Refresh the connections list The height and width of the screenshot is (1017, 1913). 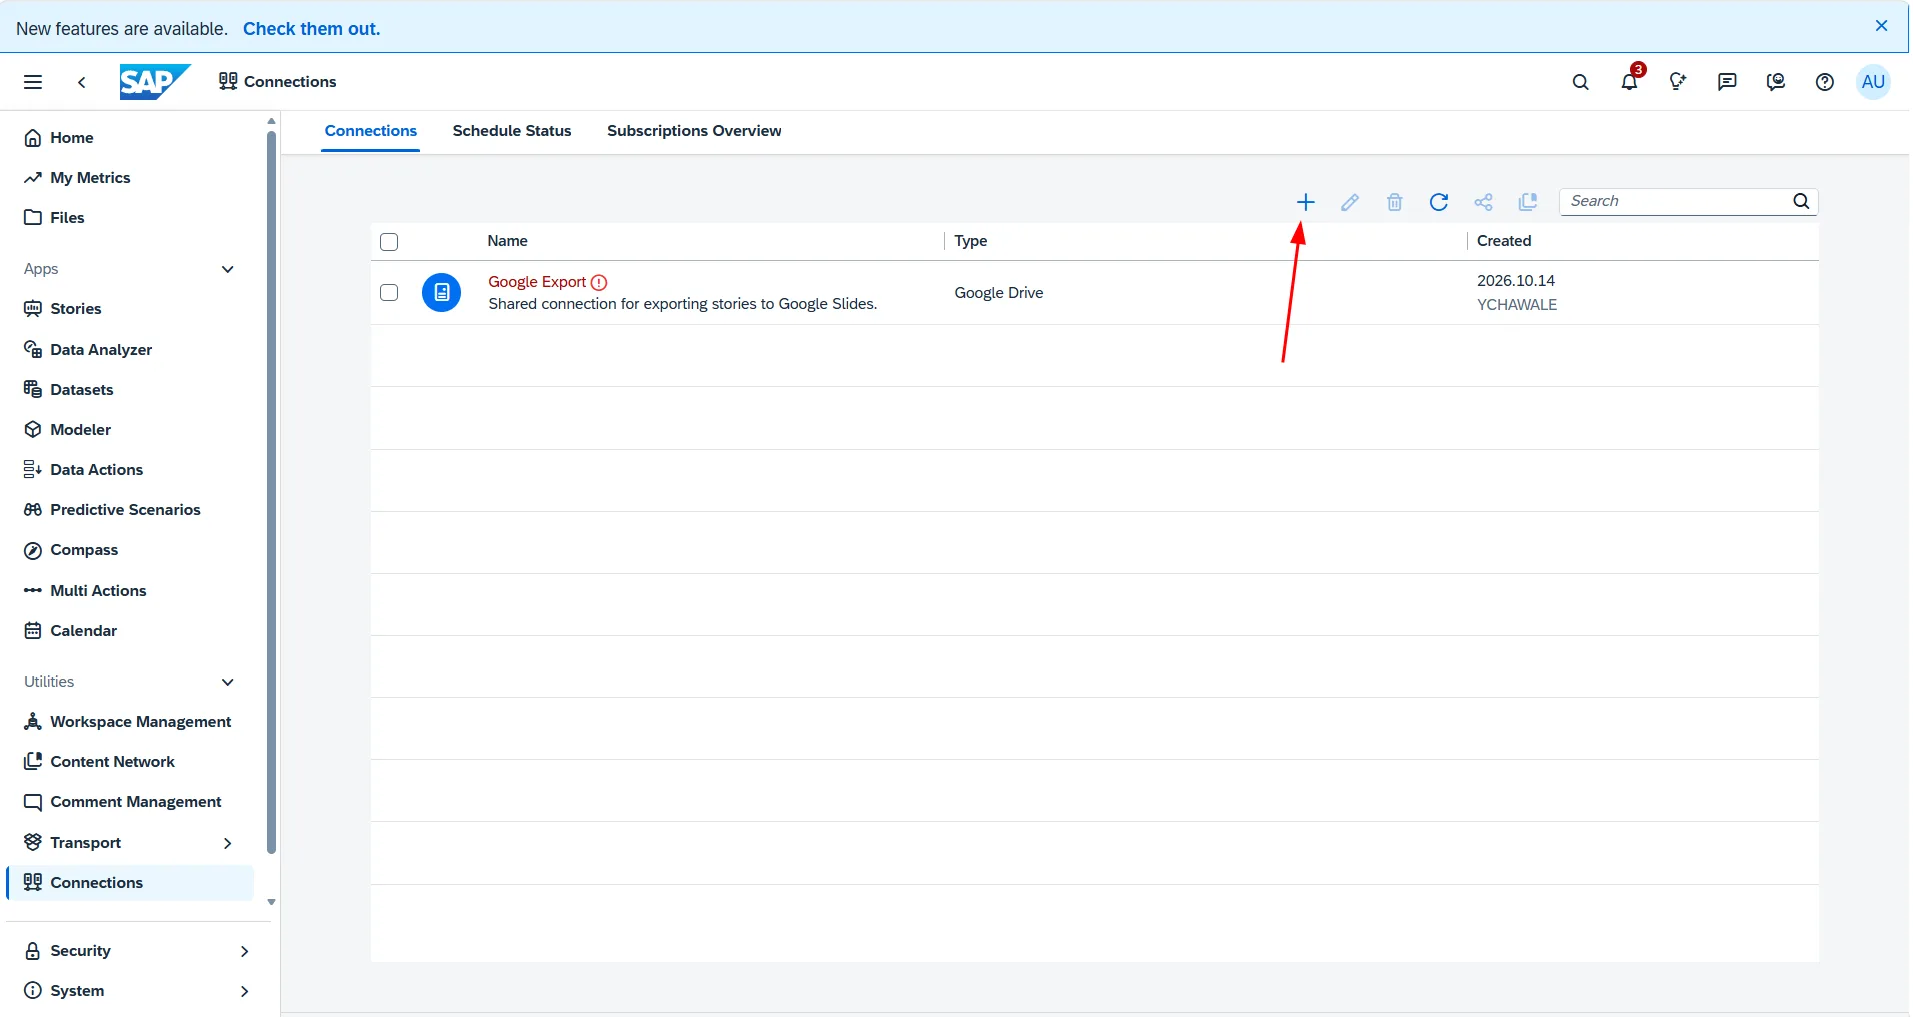point(1438,202)
